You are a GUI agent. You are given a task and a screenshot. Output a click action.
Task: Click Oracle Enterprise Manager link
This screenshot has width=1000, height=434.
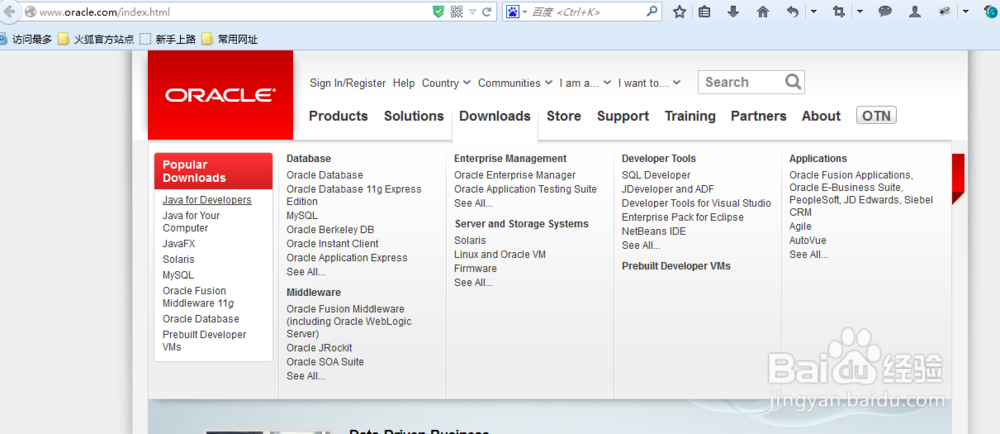click(x=515, y=175)
